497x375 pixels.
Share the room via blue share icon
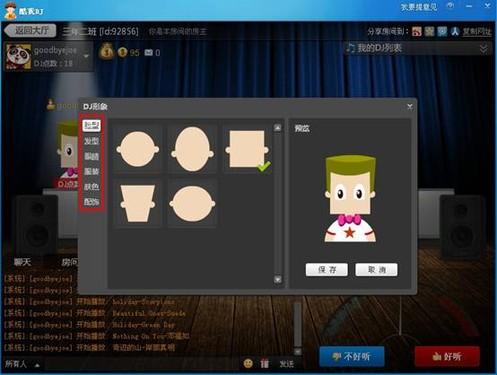pyautogui.click(x=442, y=31)
